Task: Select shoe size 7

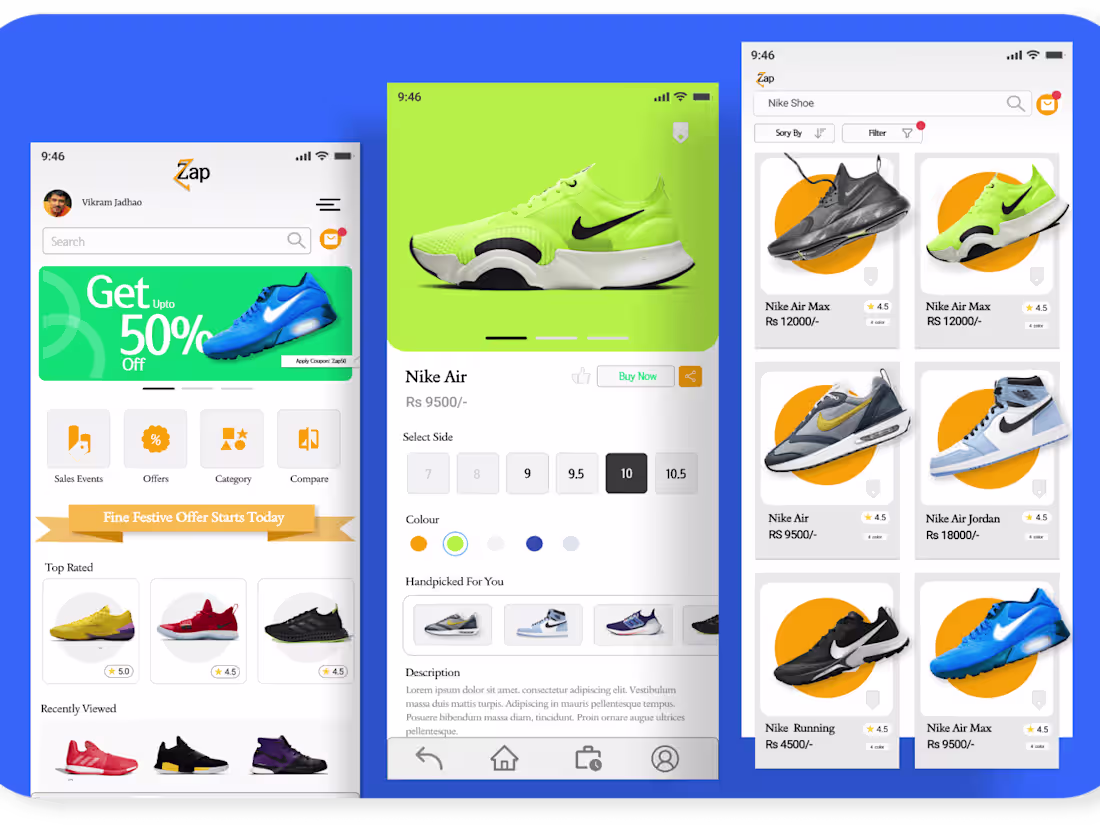Action: click(x=428, y=474)
